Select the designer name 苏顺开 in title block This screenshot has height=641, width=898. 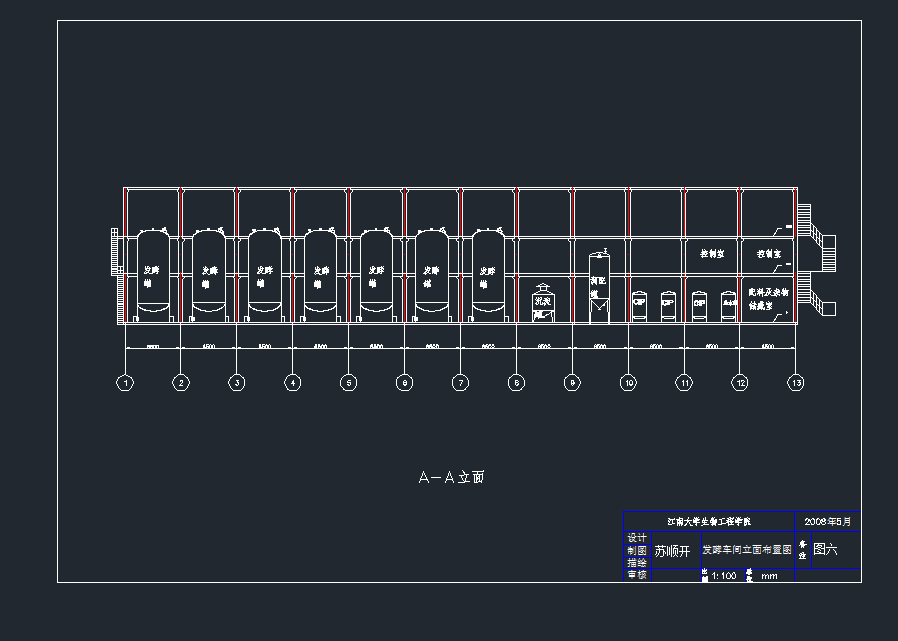click(x=672, y=550)
